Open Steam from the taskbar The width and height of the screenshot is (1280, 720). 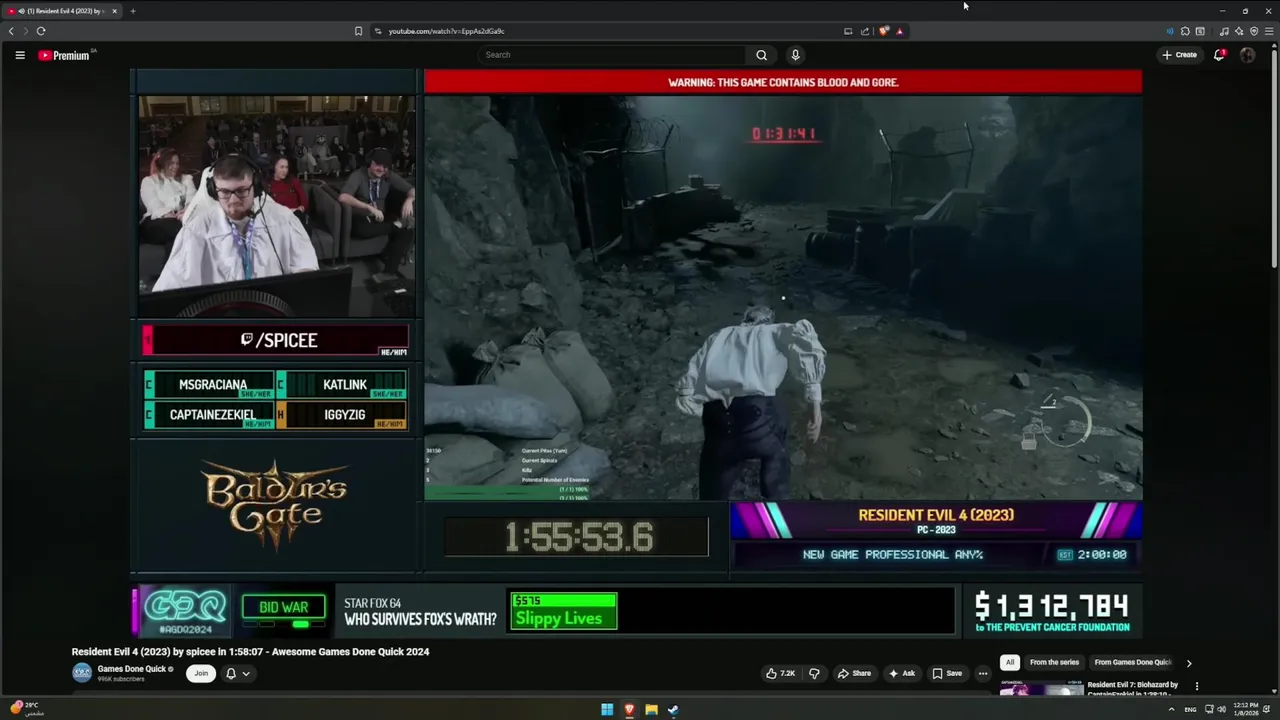click(x=673, y=710)
